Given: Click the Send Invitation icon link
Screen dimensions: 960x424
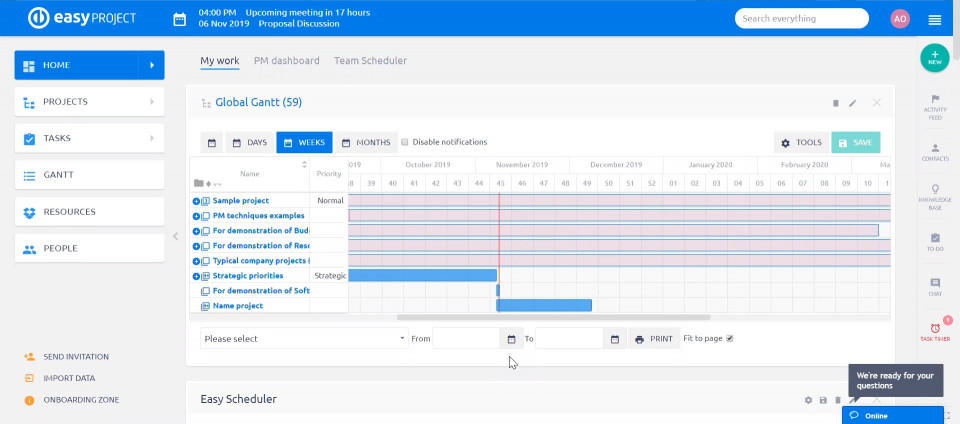Looking at the screenshot, I should tap(29, 357).
